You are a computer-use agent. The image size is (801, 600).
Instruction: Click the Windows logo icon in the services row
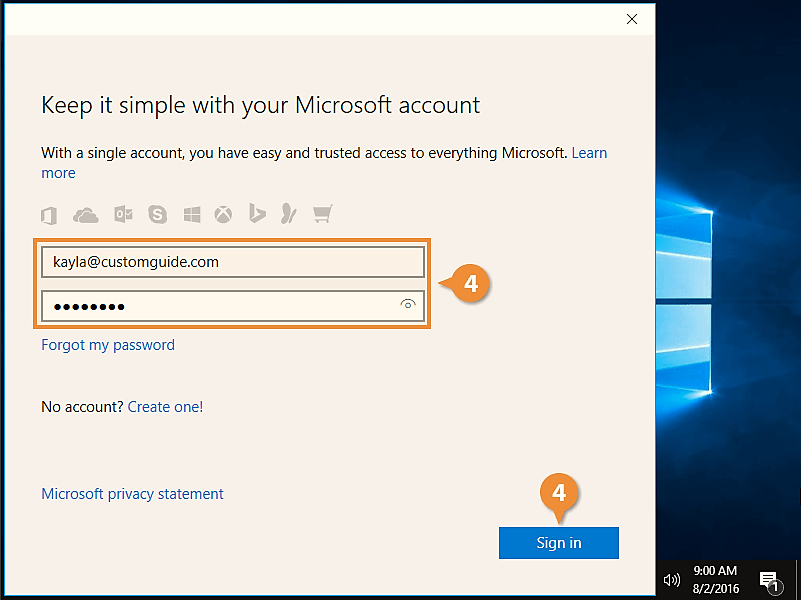click(192, 215)
